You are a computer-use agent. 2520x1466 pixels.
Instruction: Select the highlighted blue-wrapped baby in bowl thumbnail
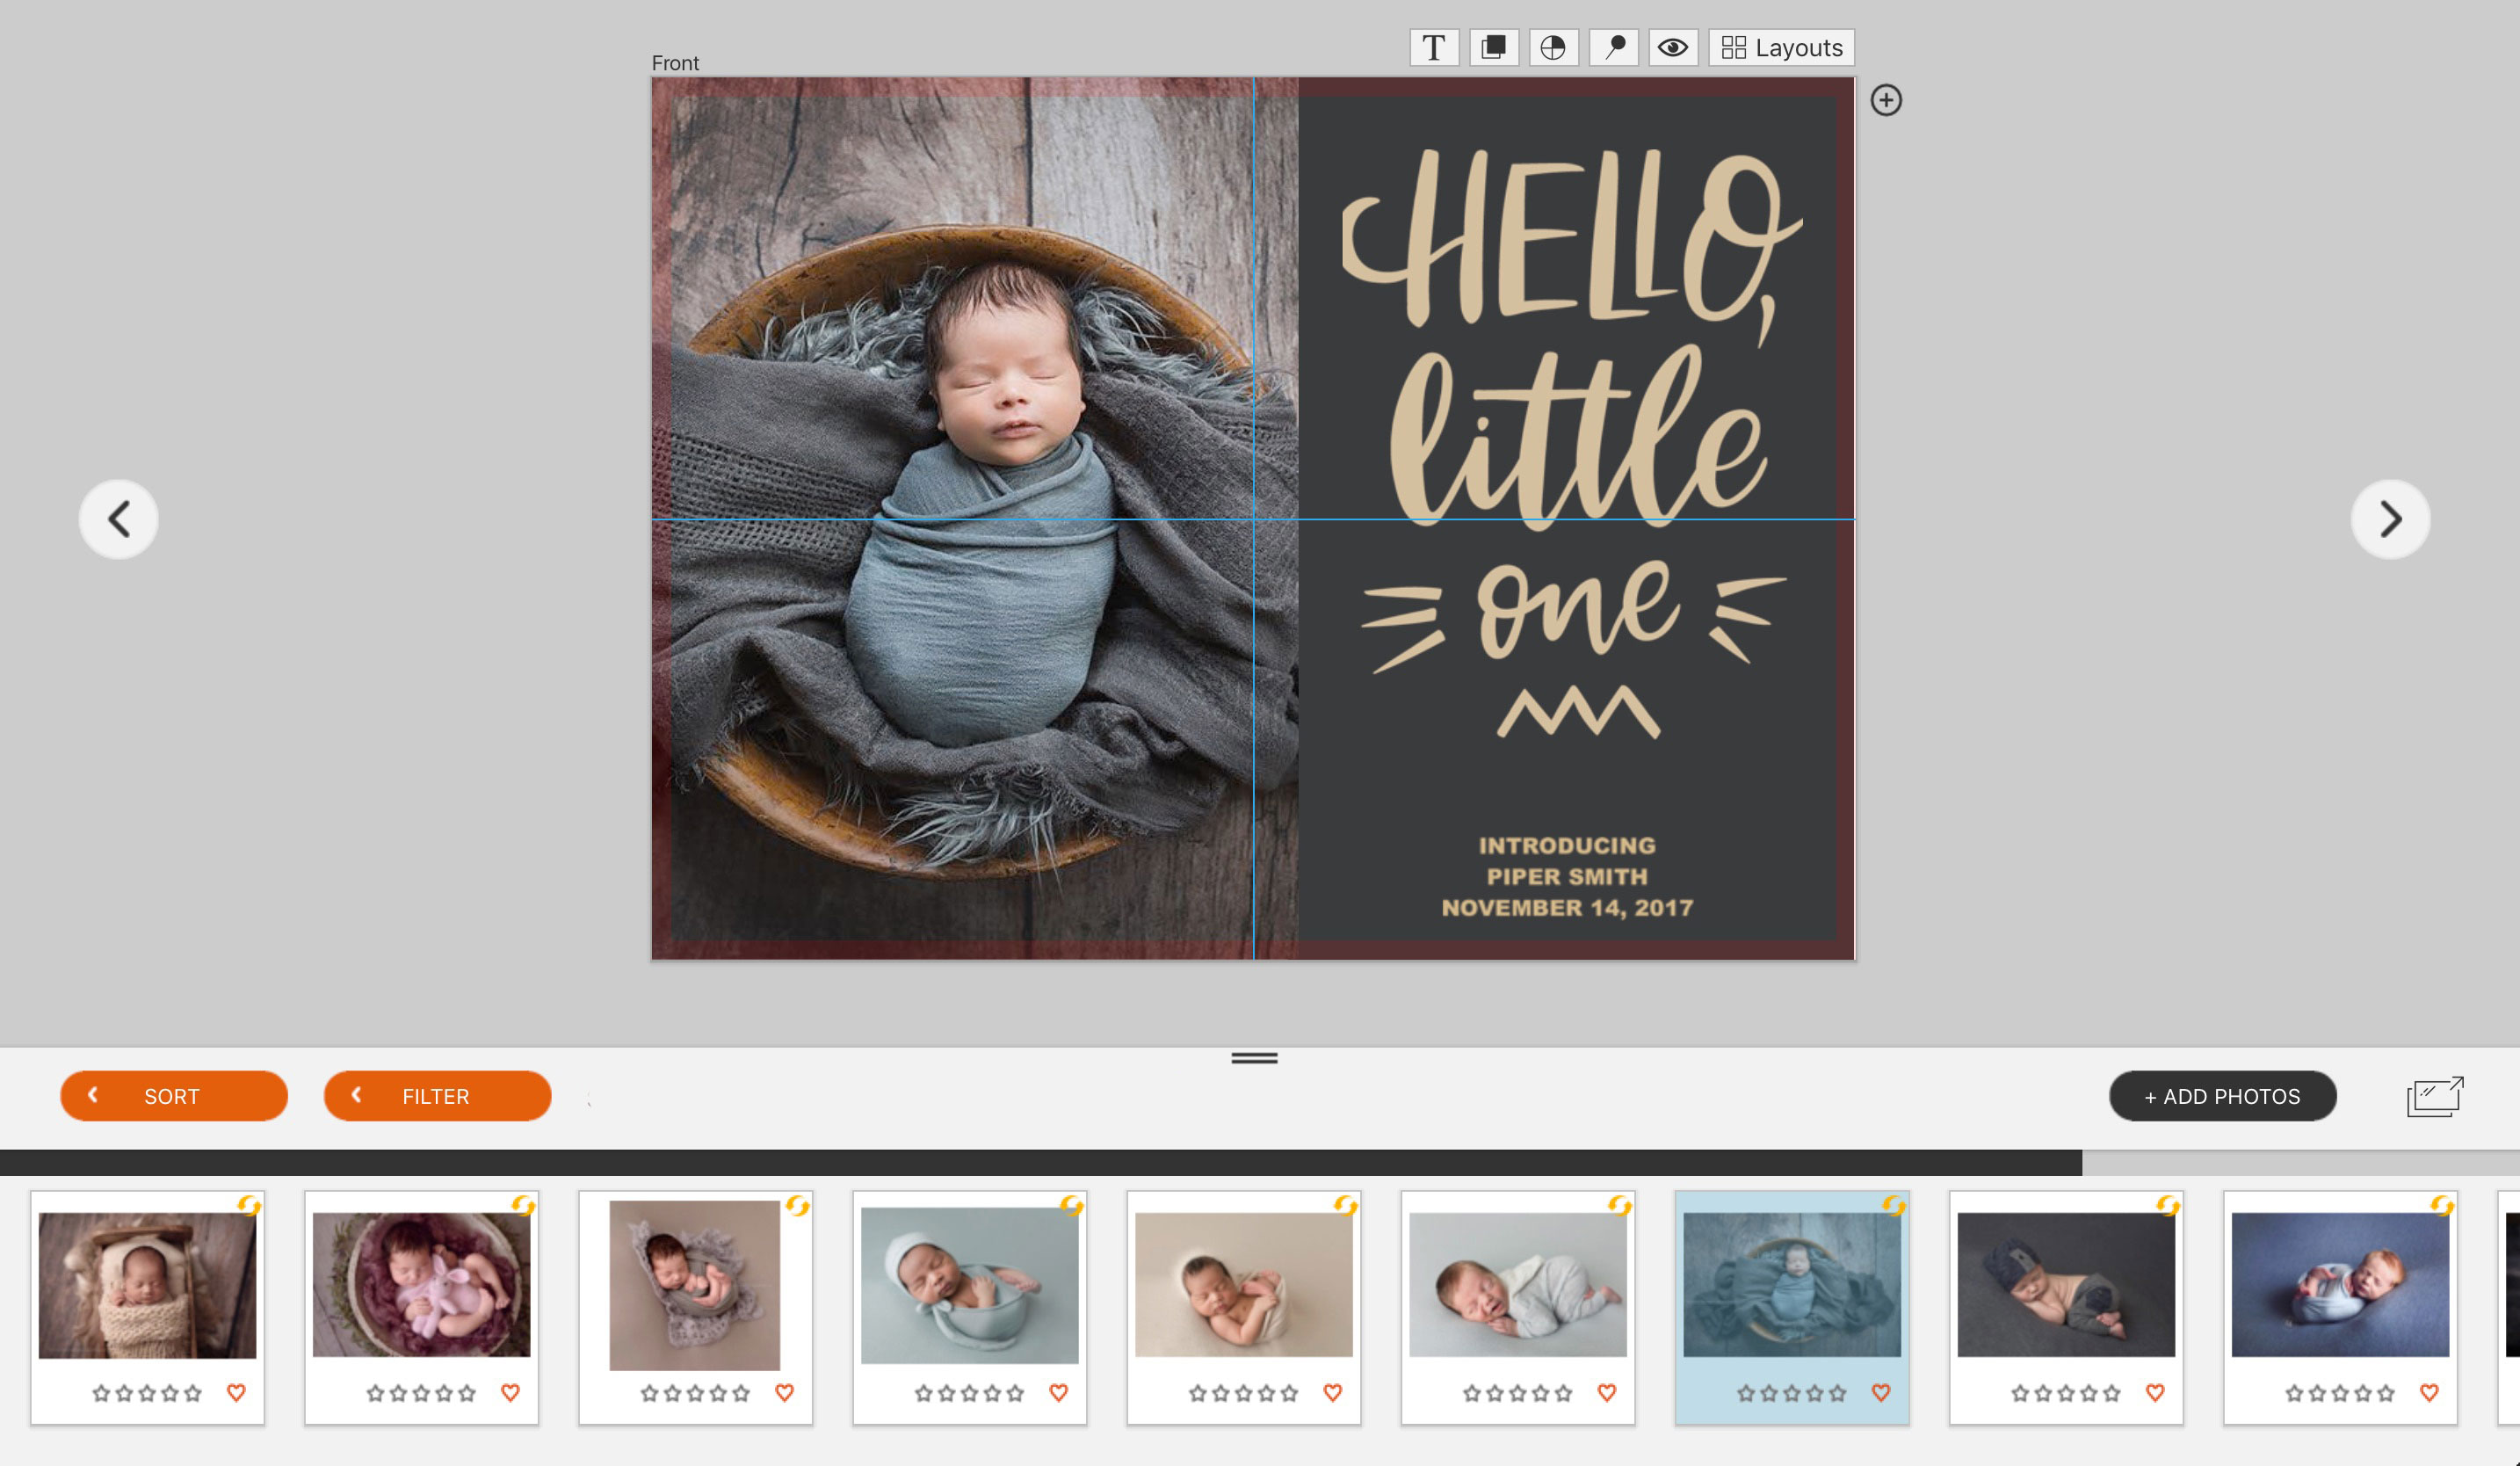1791,1285
